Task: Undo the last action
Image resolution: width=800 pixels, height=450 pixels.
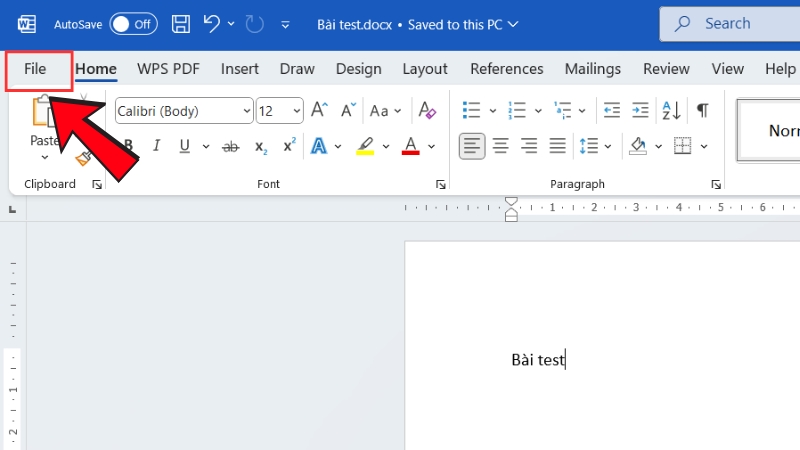Action: [x=211, y=24]
